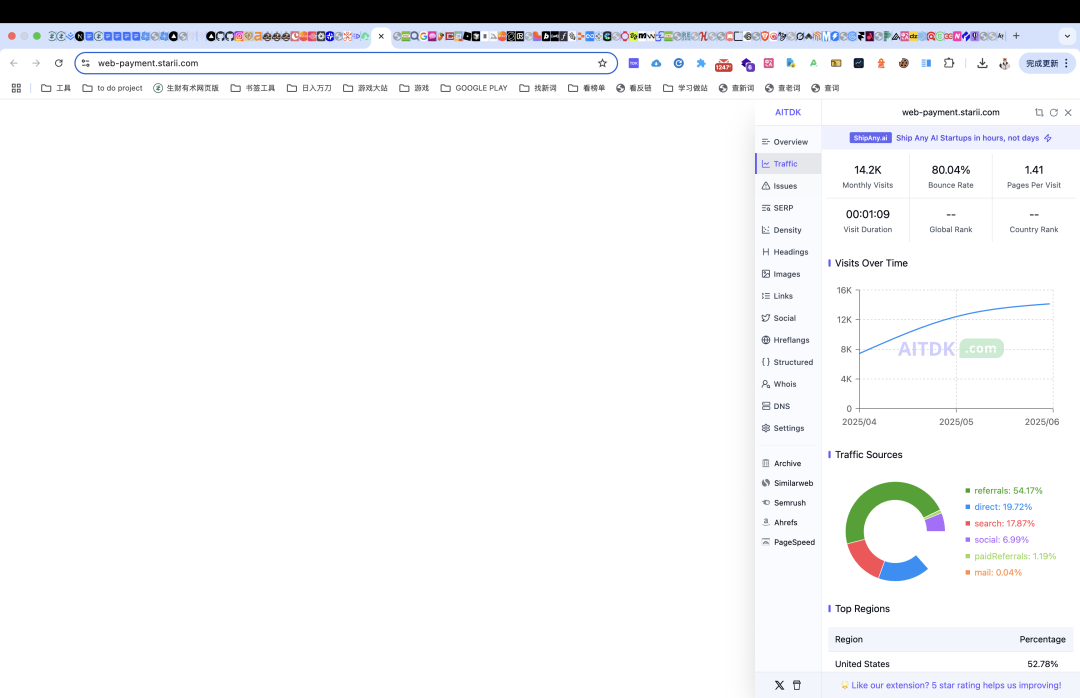
Task: Open Chrome downloads icon
Action: (982, 63)
